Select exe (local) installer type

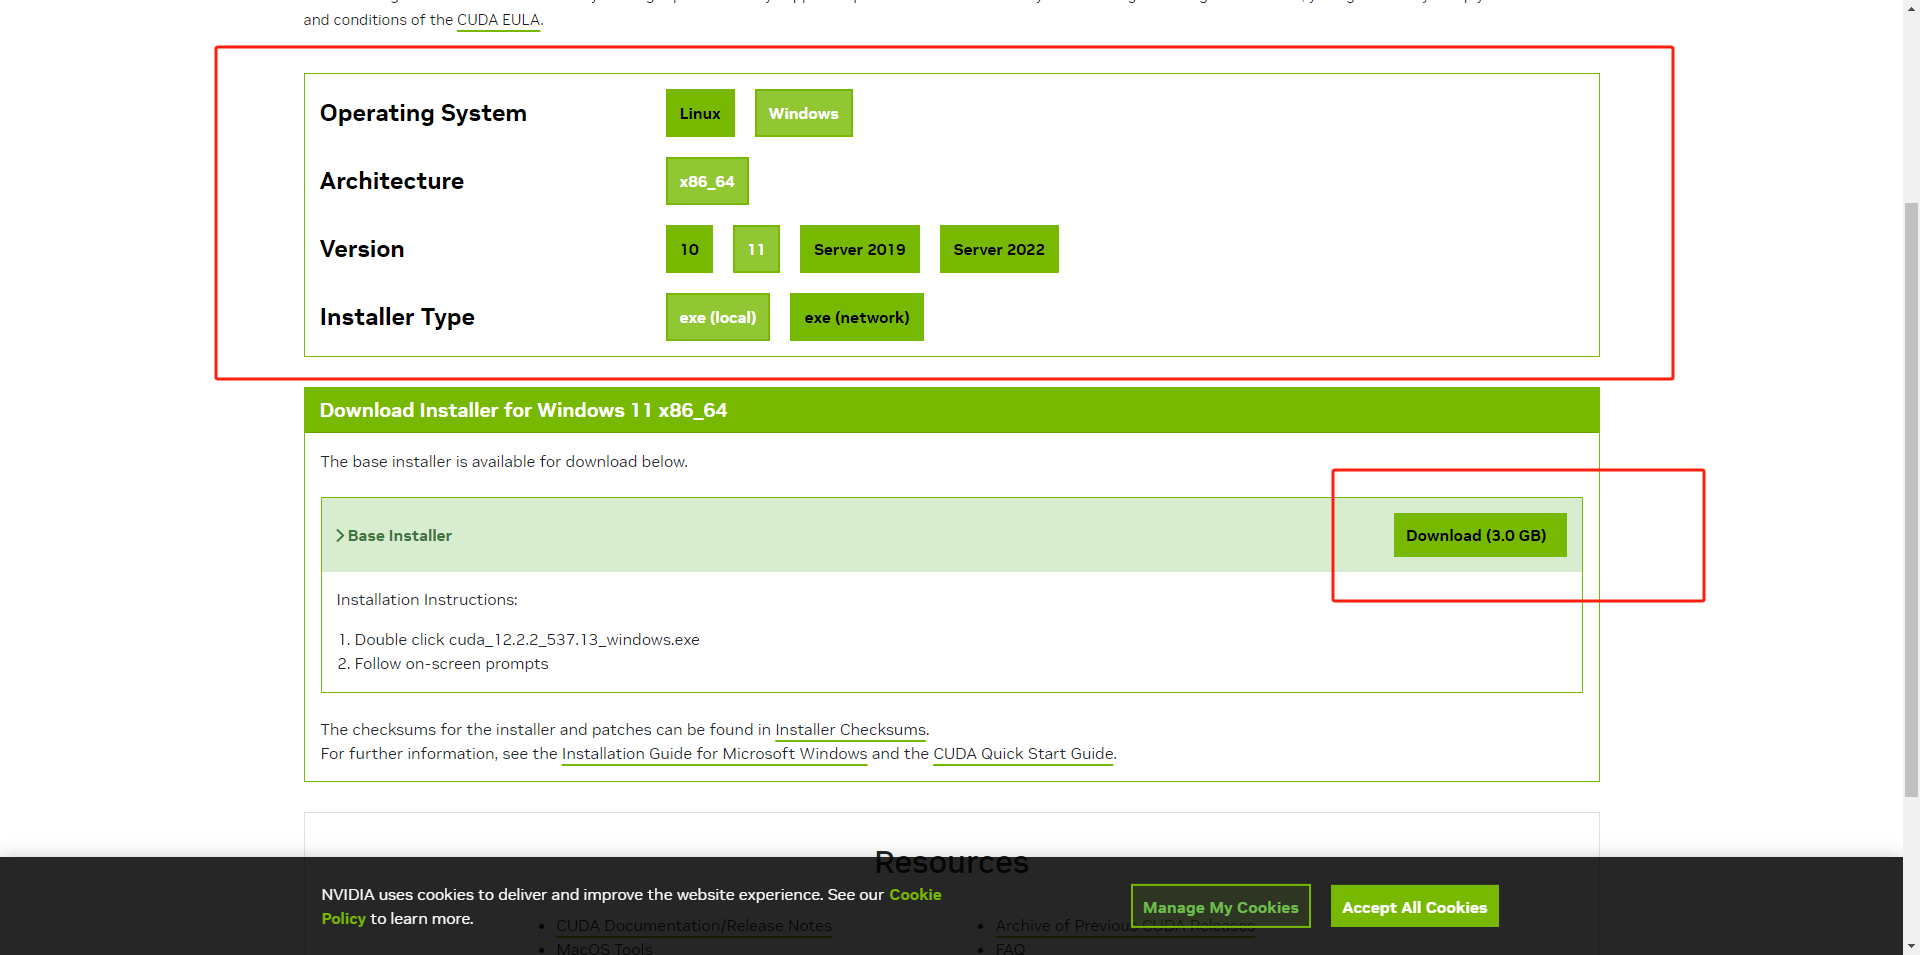click(718, 317)
